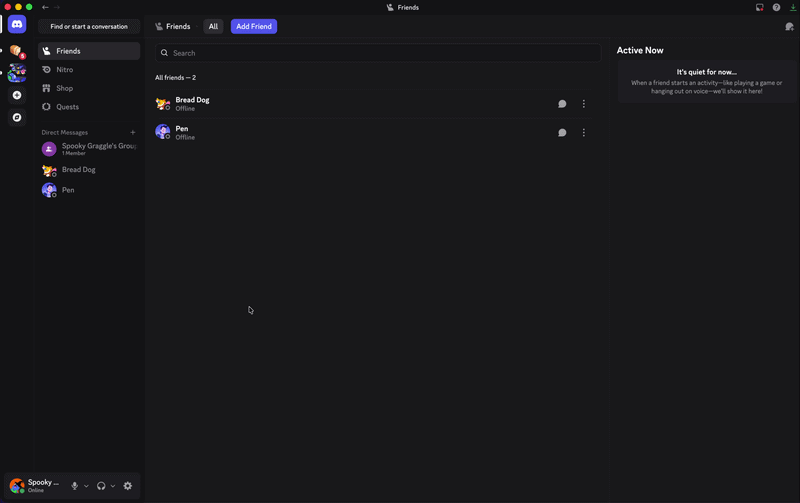Screen dimensions: 800x503
Task: Open Nitro page in sidebar
Action: [89, 69]
